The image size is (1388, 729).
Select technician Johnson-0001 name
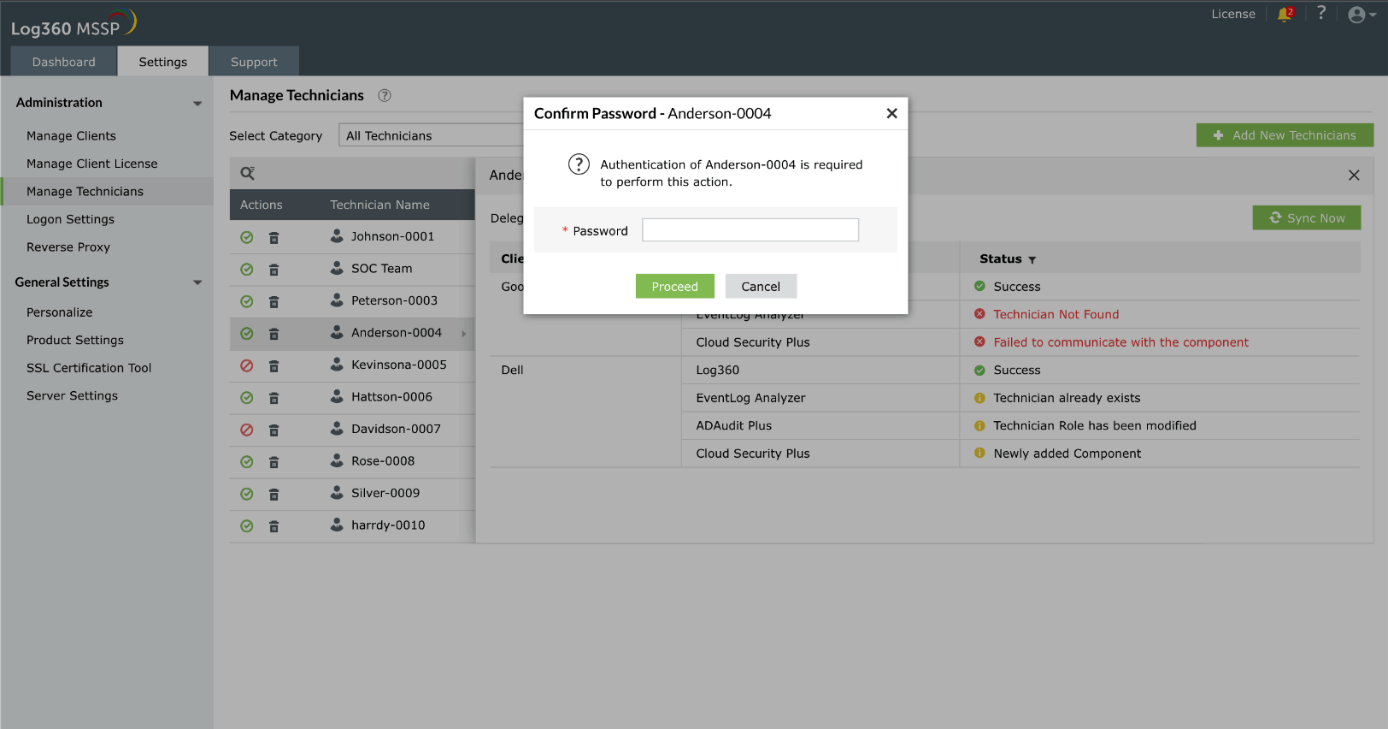pos(393,237)
